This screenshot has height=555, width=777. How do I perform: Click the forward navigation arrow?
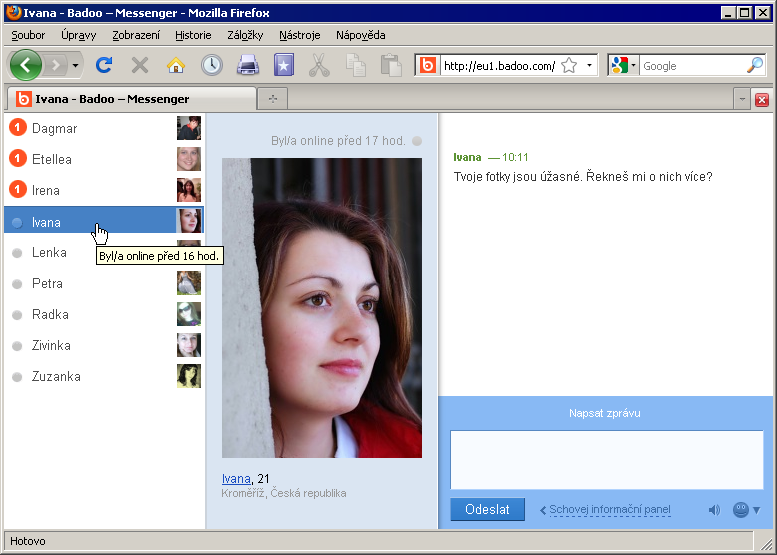point(56,65)
